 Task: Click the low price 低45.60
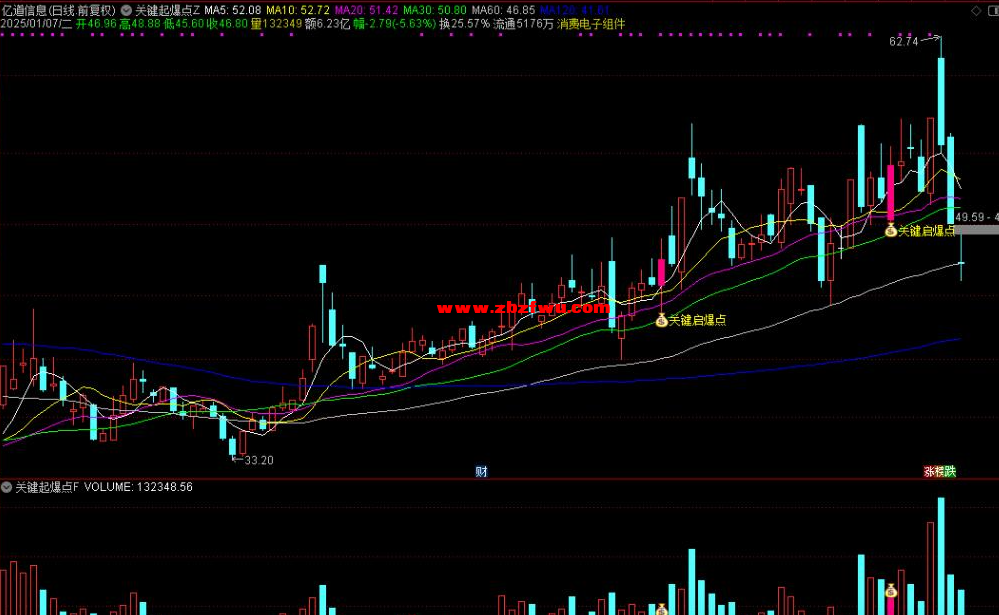183,24
